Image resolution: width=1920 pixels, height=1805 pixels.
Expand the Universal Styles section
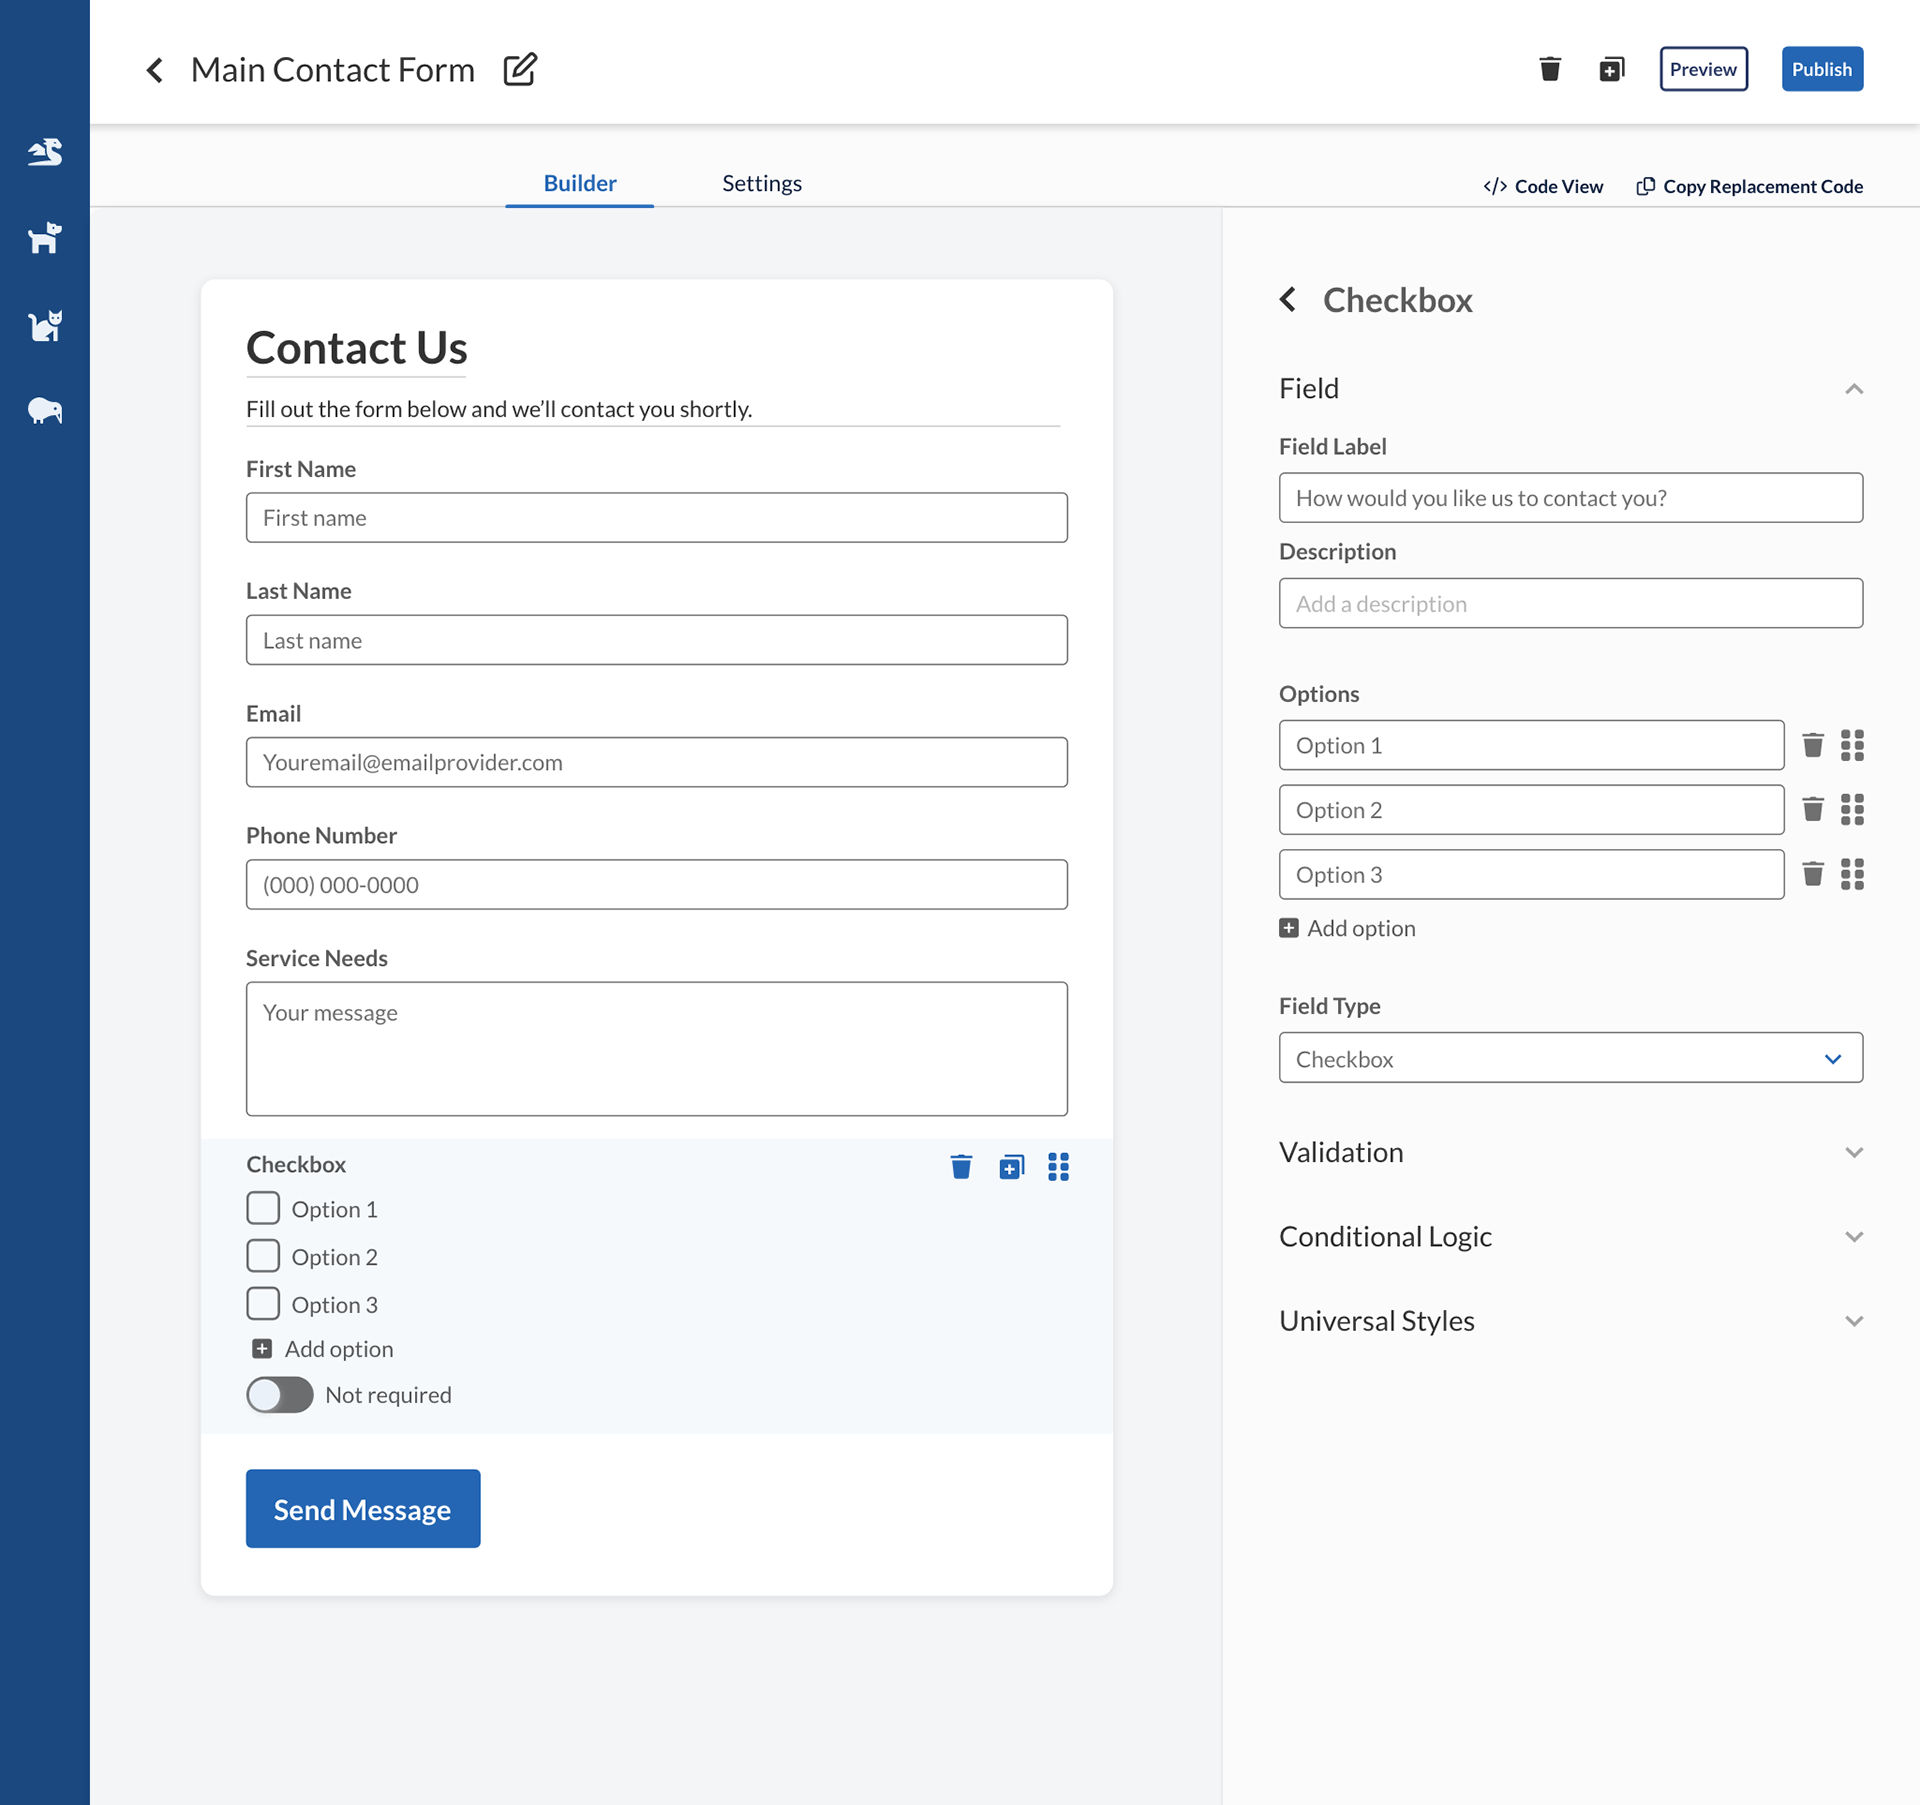pyautogui.click(x=1854, y=1322)
